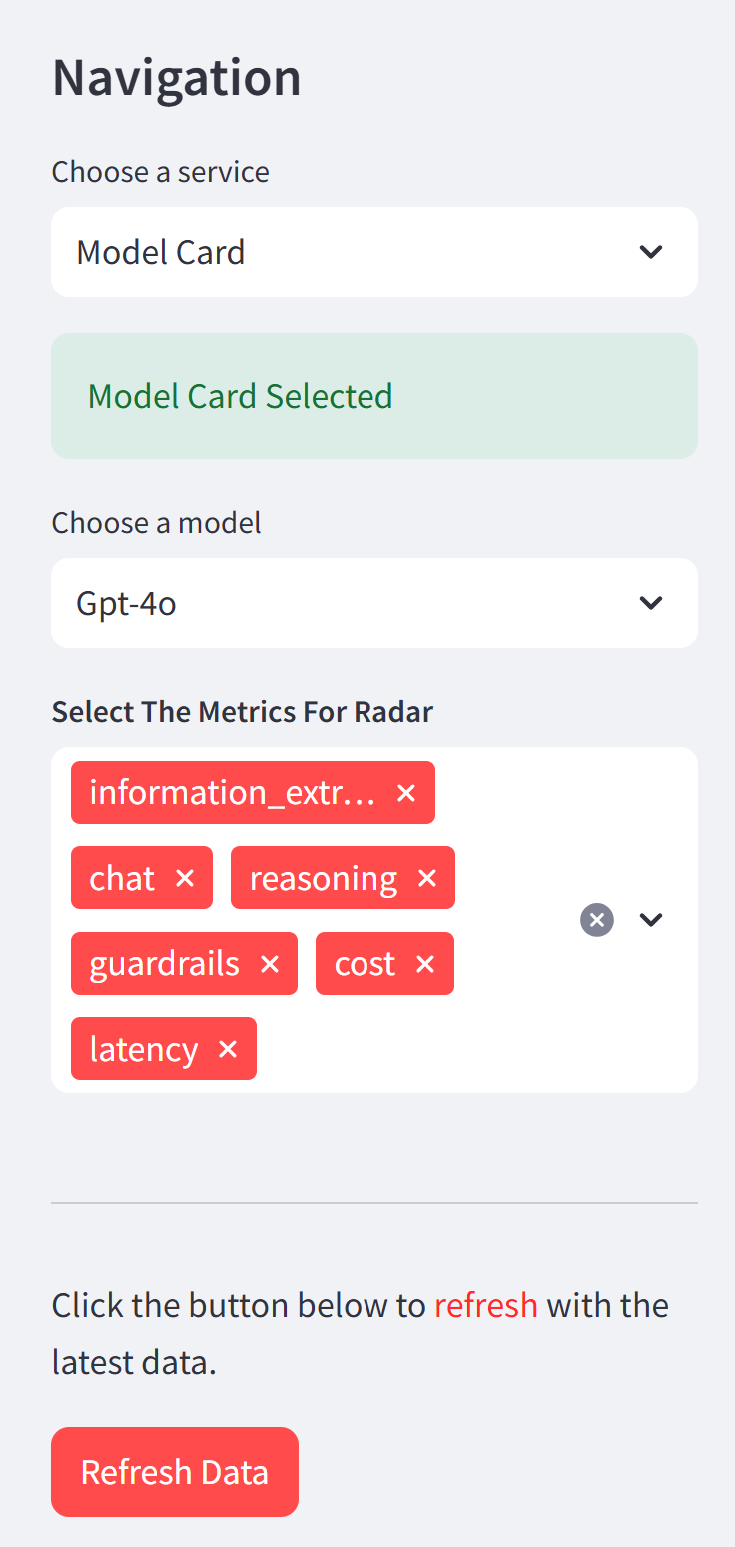The height and width of the screenshot is (1547, 735).
Task: Remove the latency metric tag
Action: coord(228,1048)
